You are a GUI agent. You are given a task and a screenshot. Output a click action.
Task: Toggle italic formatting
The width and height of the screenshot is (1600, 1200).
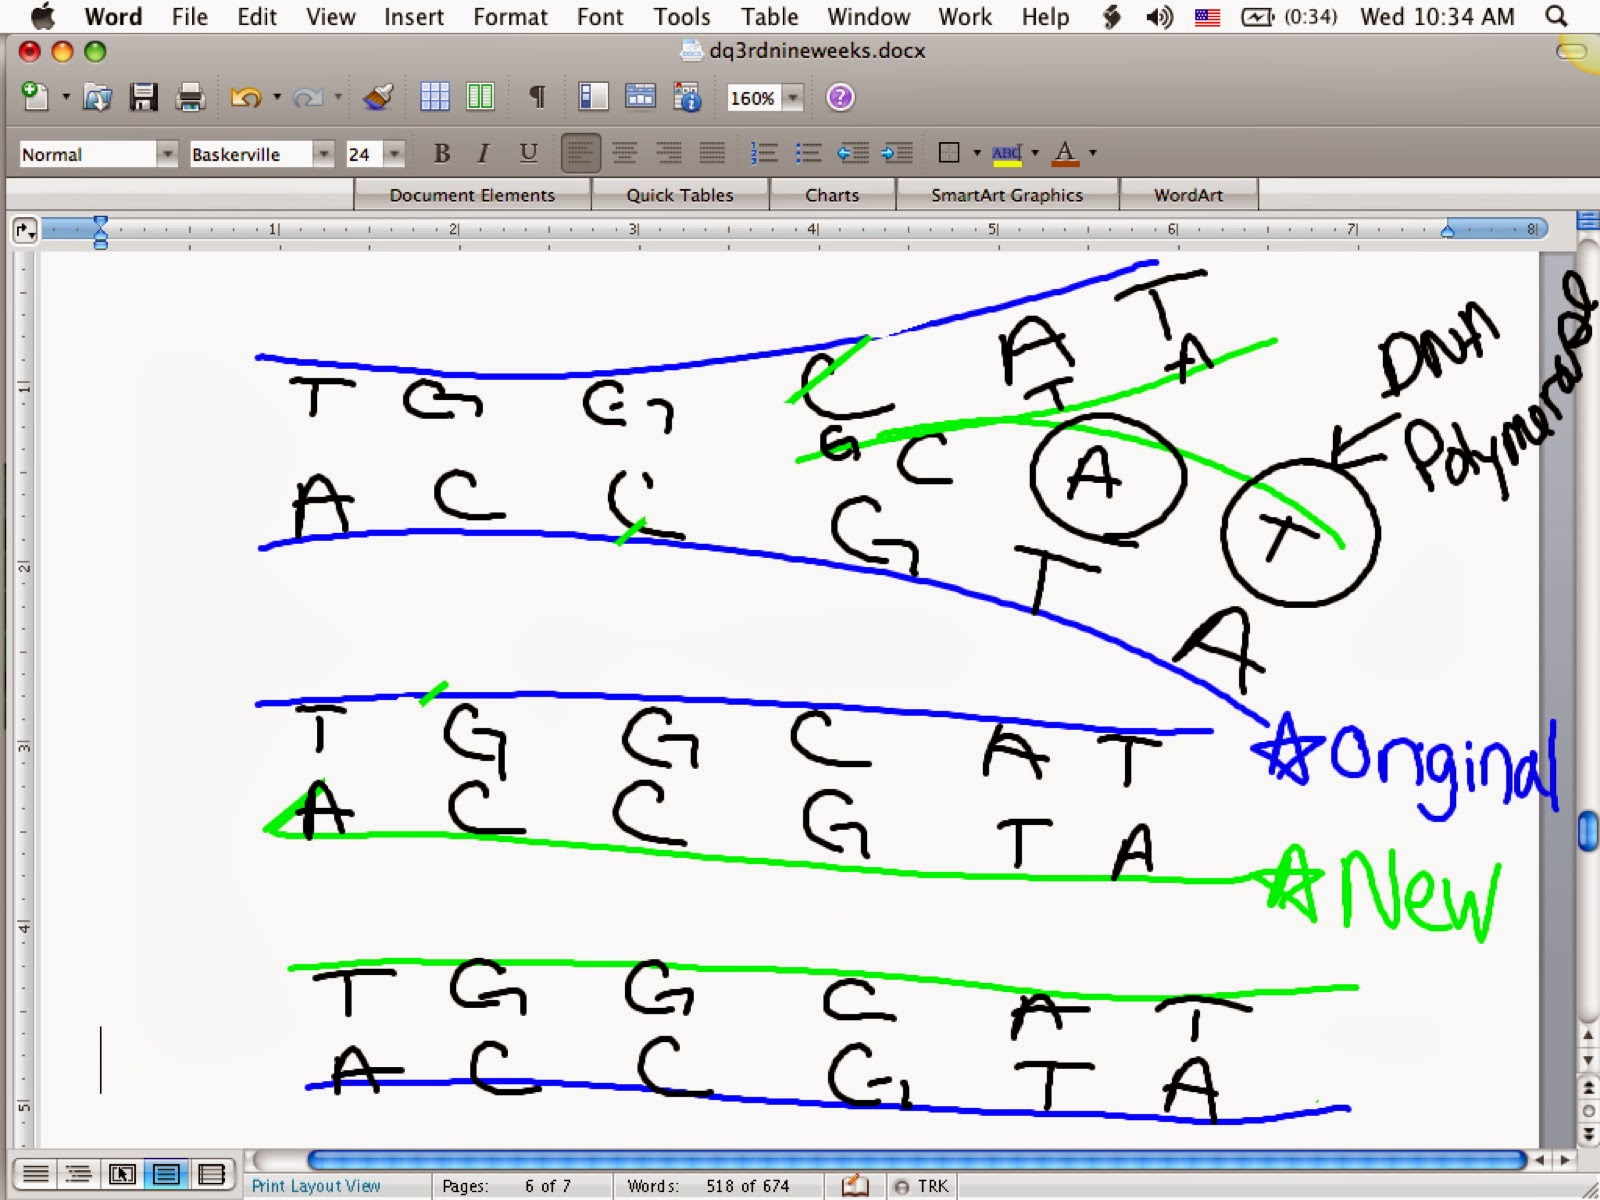point(483,152)
